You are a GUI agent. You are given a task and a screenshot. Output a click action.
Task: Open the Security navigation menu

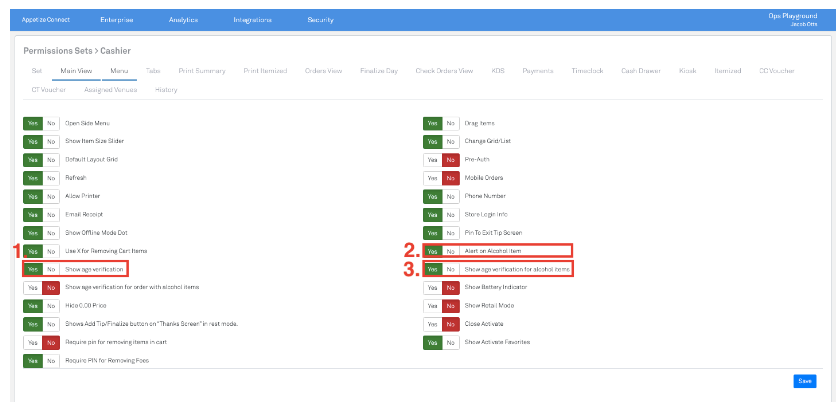[320, 20]
